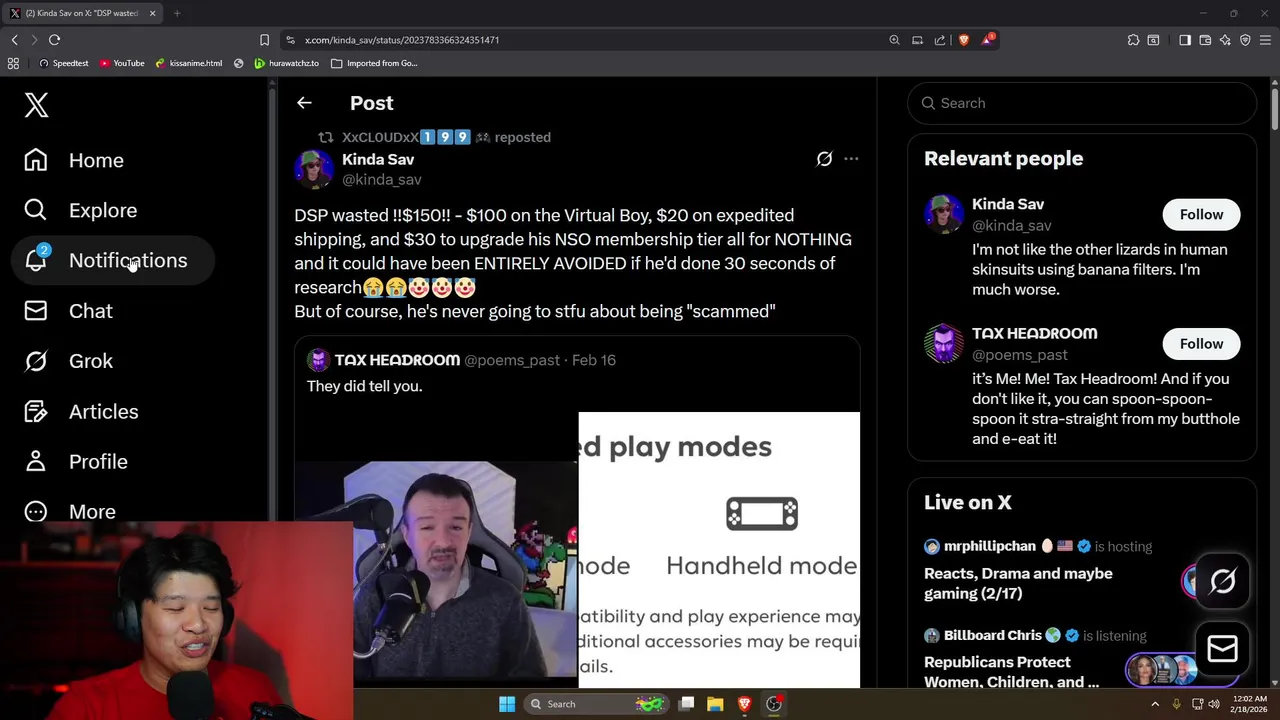This screenshot has height=720, width=1280.
Task: Open the YouTube bookmark
Action: (x=122, y=63)
